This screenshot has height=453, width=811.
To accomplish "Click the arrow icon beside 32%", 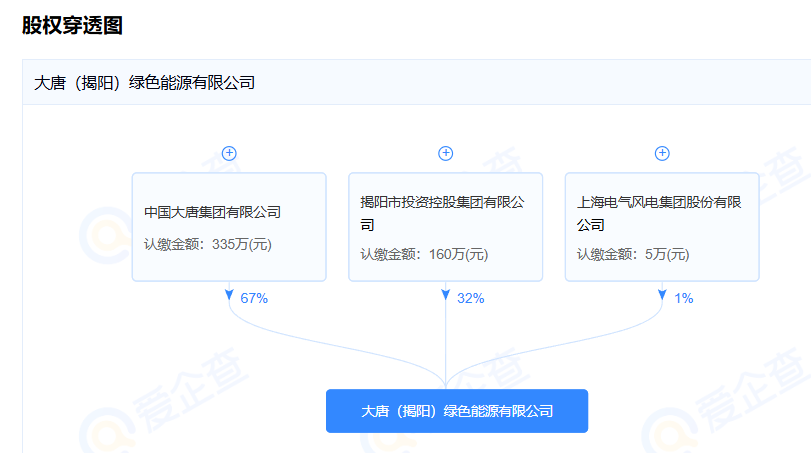I will [446, 296].
